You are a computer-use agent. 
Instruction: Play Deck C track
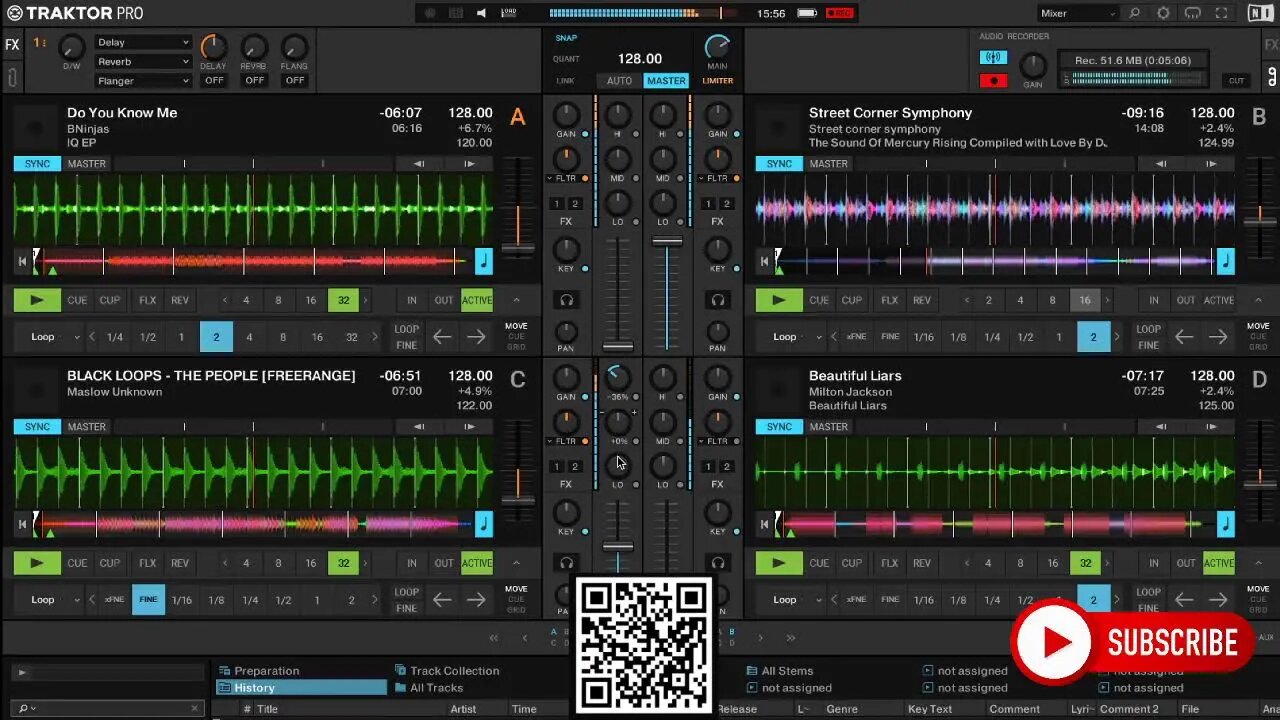tap(37, 563)
